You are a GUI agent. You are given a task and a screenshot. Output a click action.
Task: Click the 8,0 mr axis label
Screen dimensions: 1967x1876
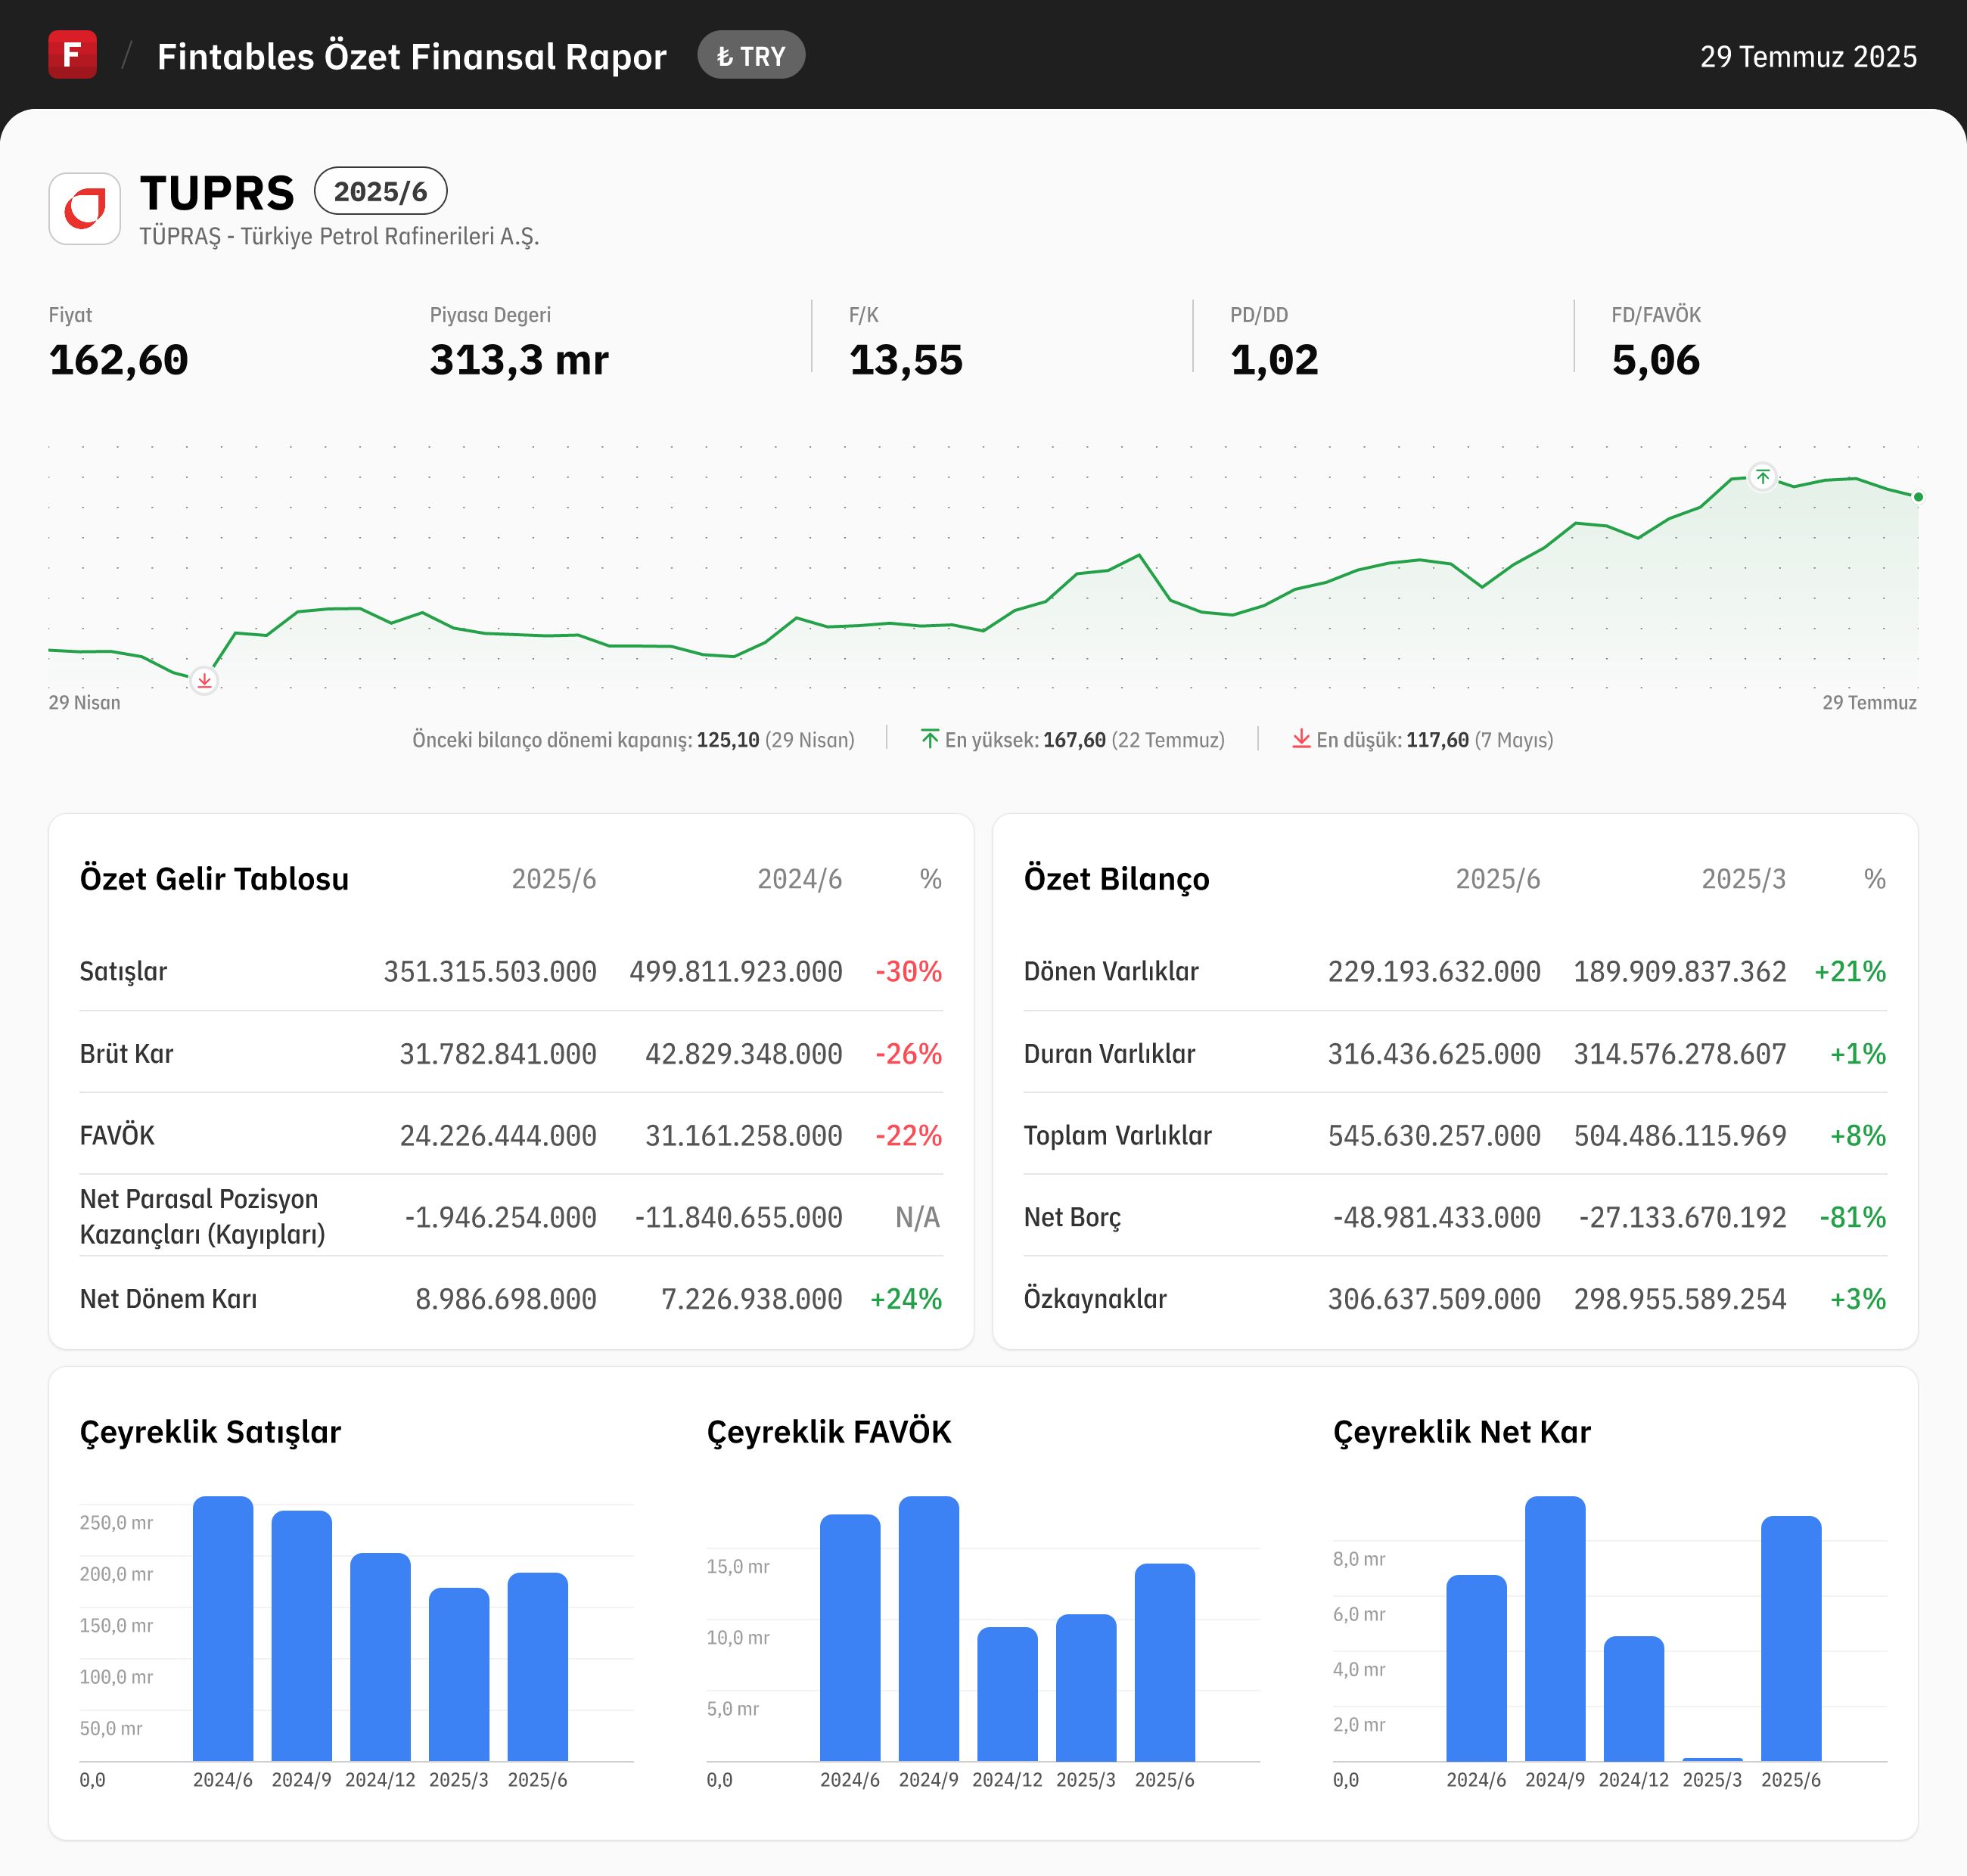pos(1359,1559)
